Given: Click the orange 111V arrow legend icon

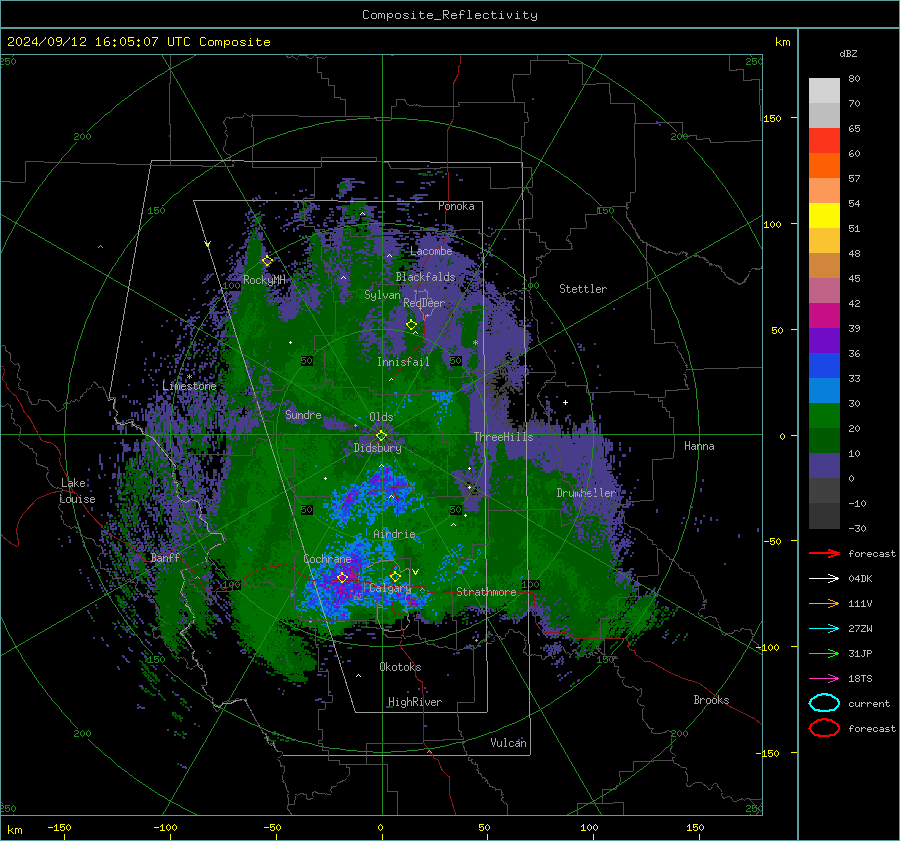Looking at the screenshot, I should (x=824, y=603).
